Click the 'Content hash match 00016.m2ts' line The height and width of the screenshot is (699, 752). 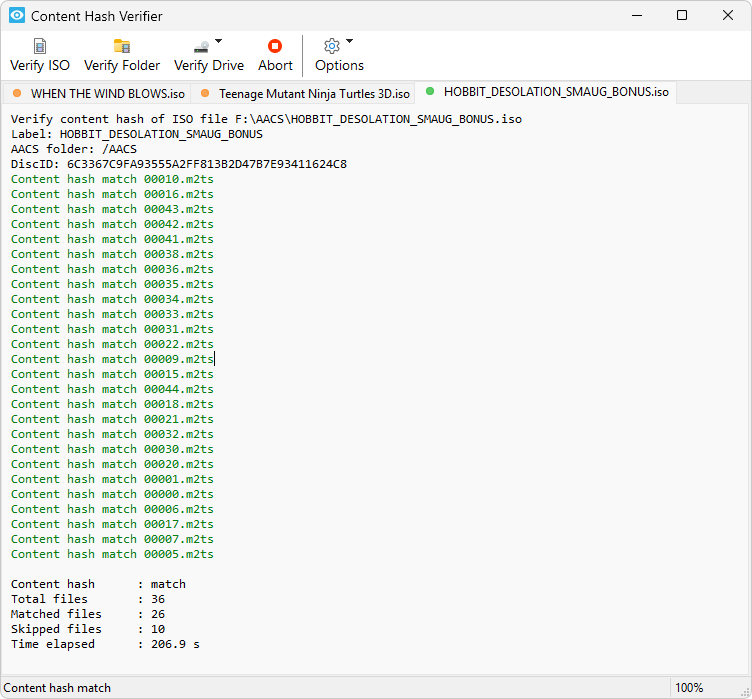[112, 194]
